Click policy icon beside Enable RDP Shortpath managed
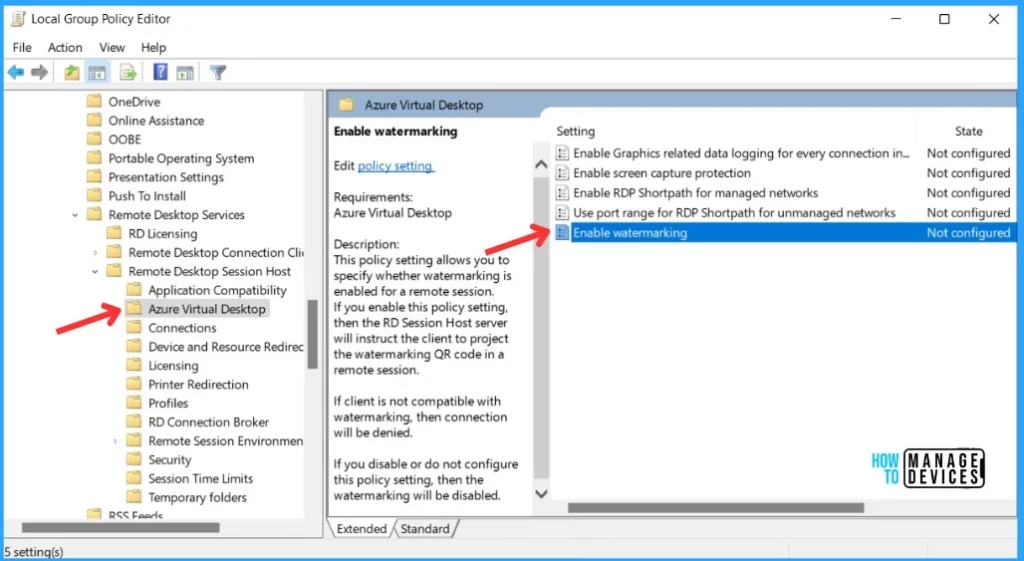1024x561 pixels. pyautogui.click(x=562, y=193)
